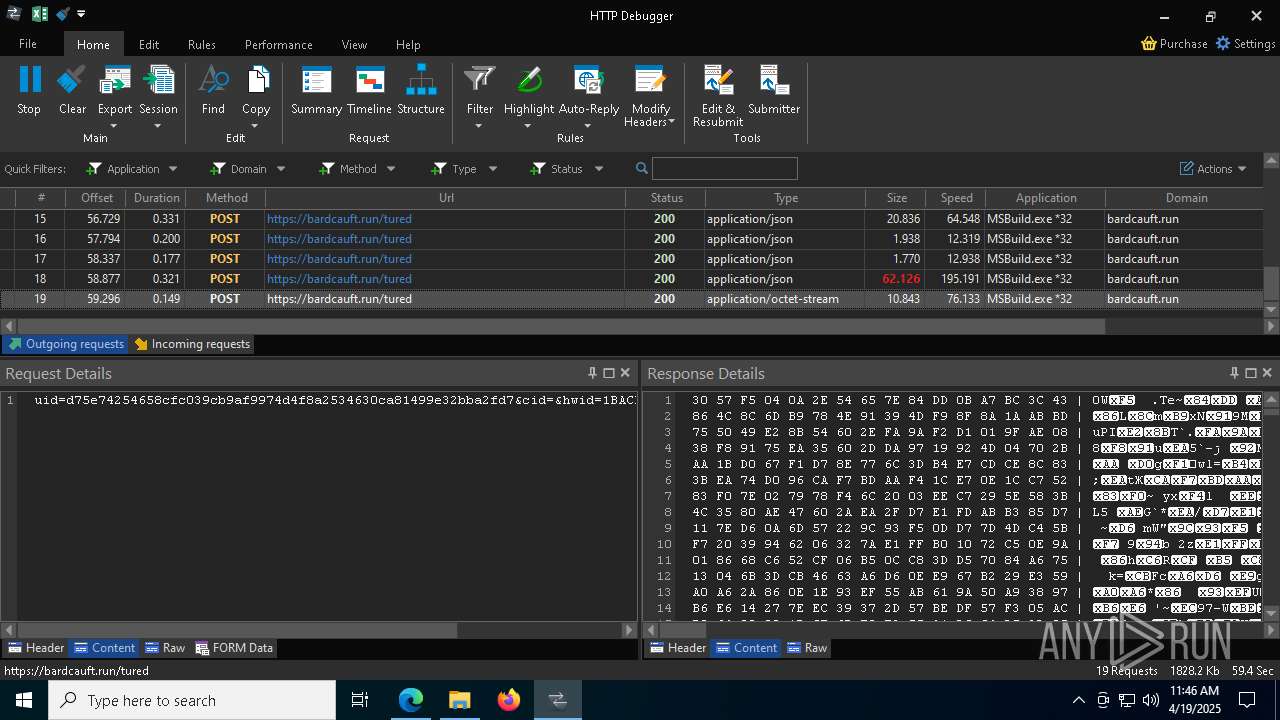Open Microsoft Edge from the taskbar
1280x720 pixels.
[x=411, y=700]
